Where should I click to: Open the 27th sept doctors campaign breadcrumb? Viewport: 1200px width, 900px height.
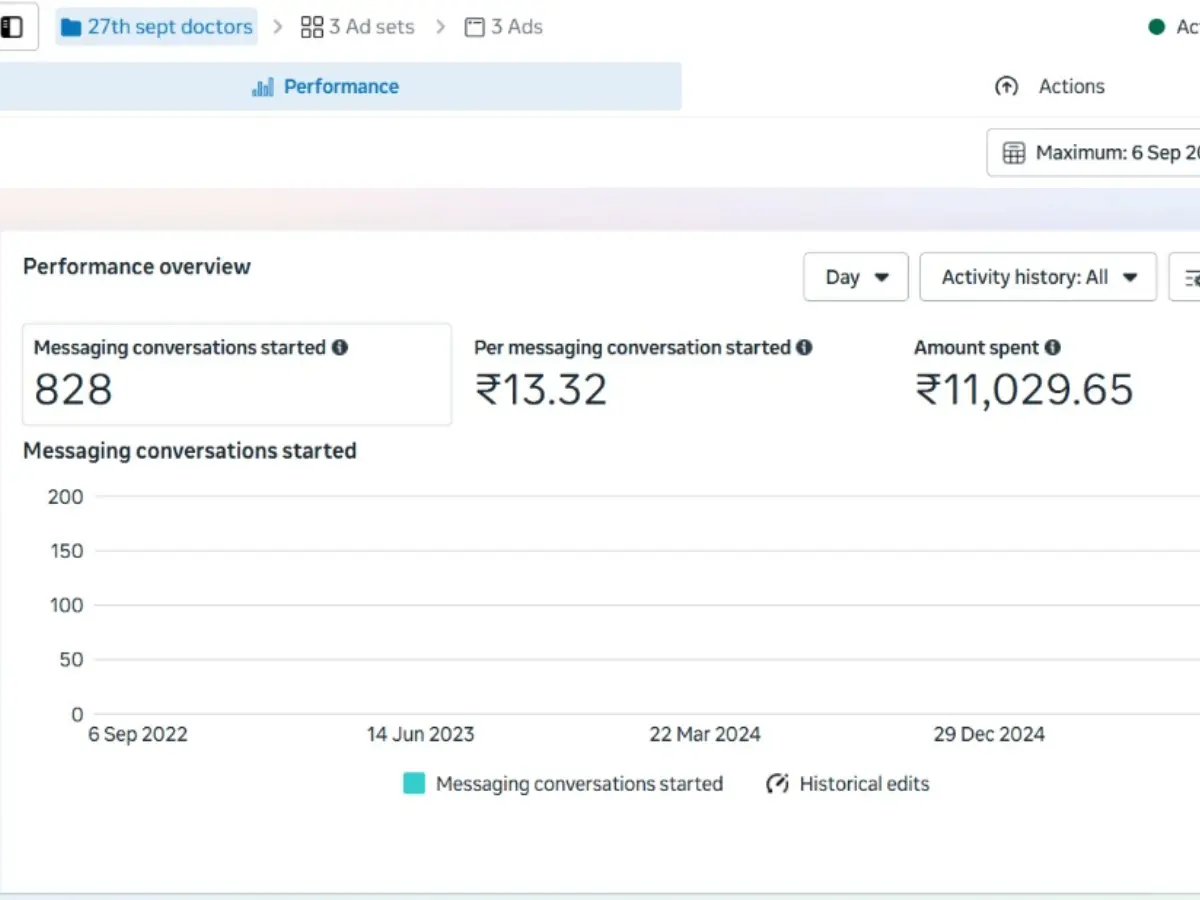(157, 27)
